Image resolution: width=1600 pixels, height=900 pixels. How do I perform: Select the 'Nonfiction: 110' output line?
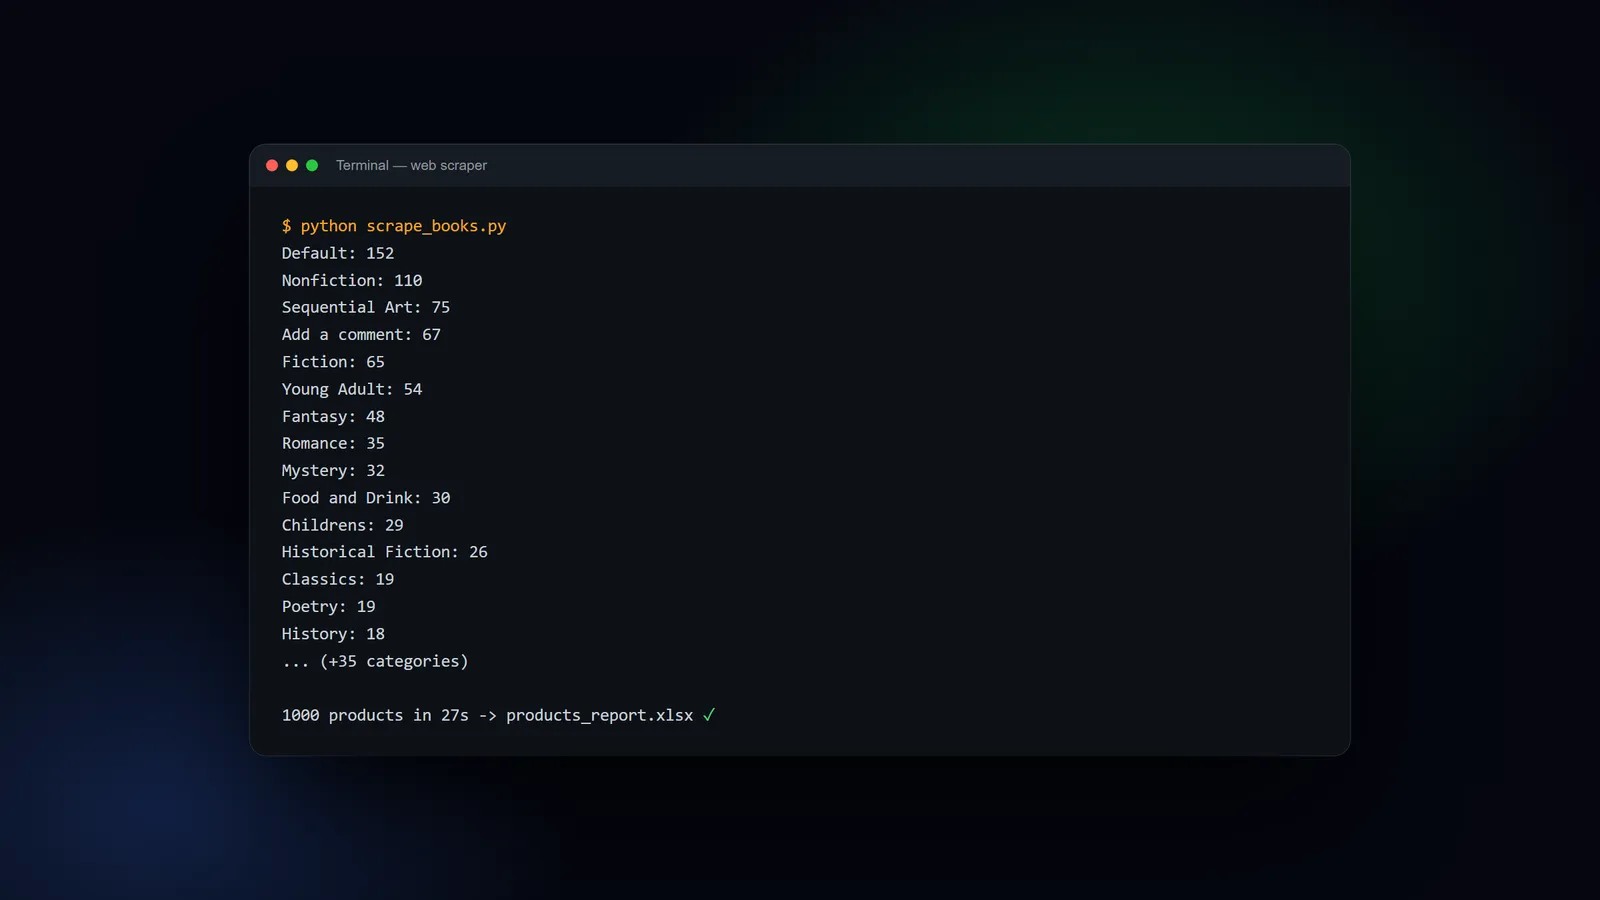352,280
